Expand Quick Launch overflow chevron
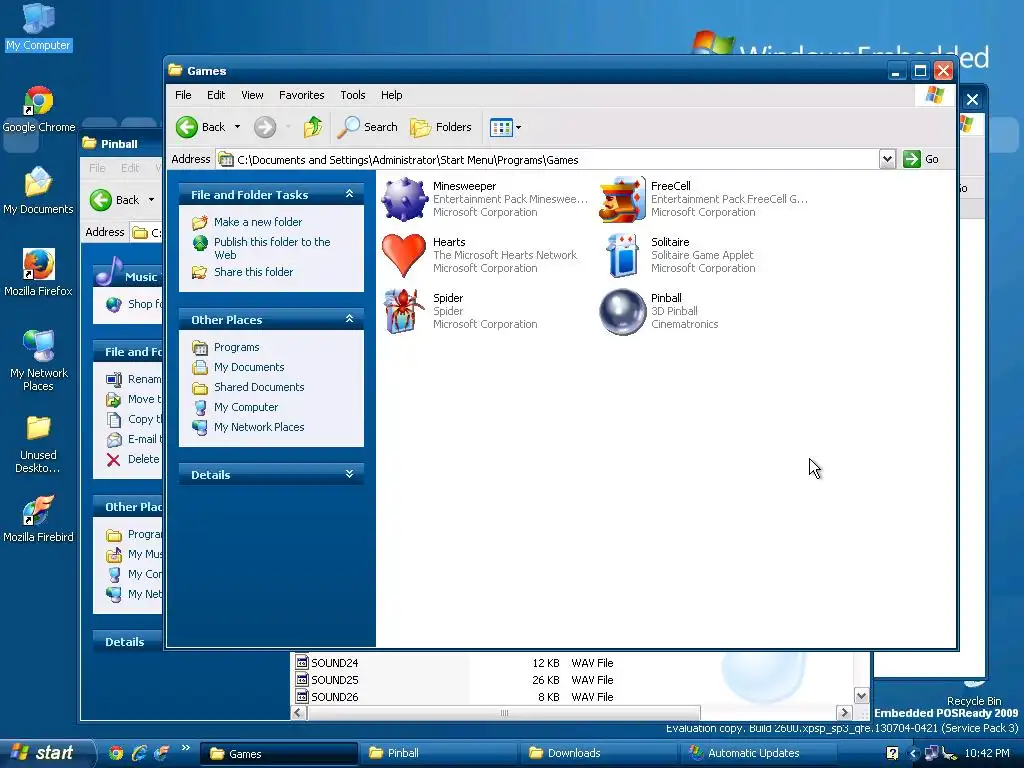The height and width of the screenshot is (768, 1024). coord(185,748)
